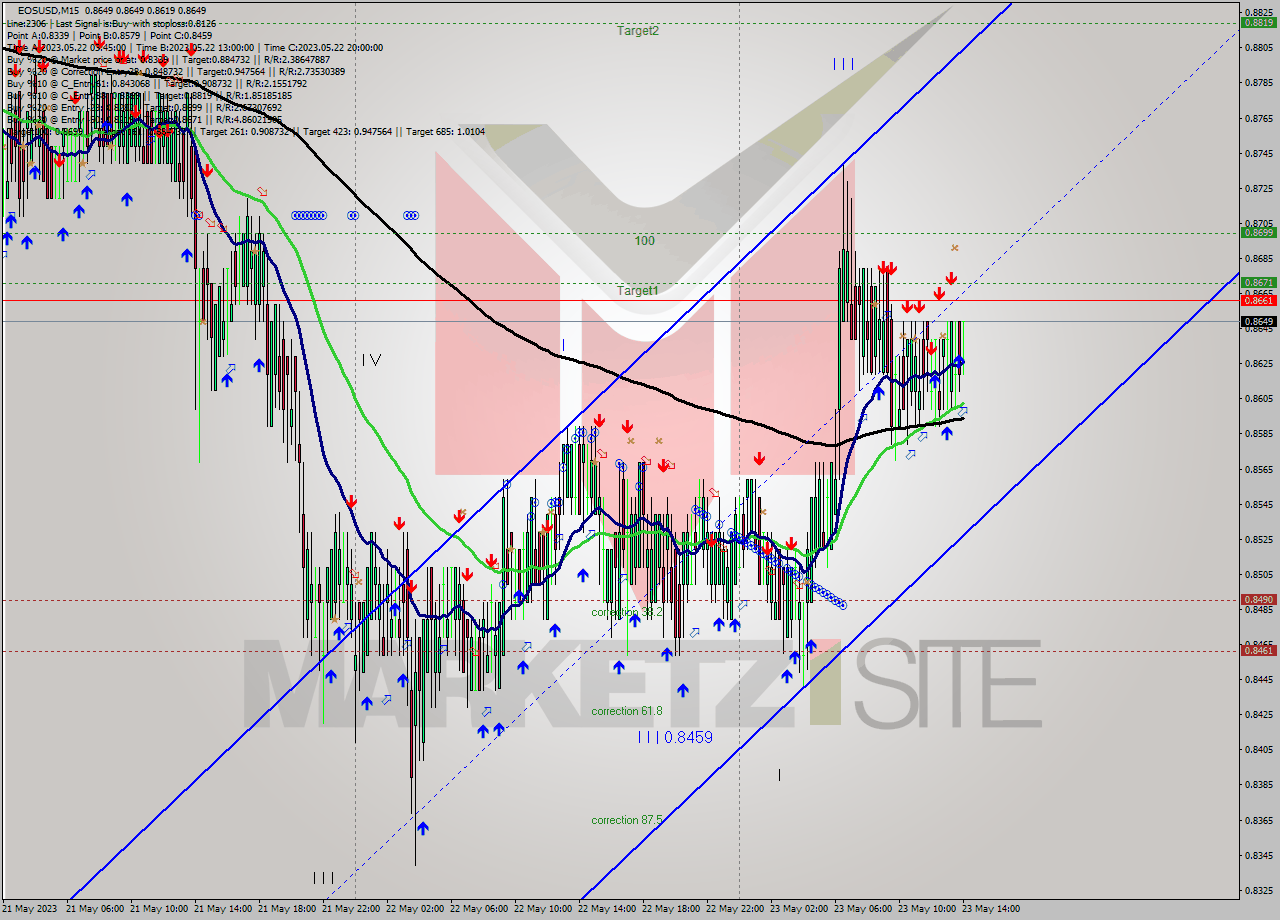Viewport: 1280px width, 920px height.
Task: Click the 'correction 61.8' label
Action: click(627, 711)
